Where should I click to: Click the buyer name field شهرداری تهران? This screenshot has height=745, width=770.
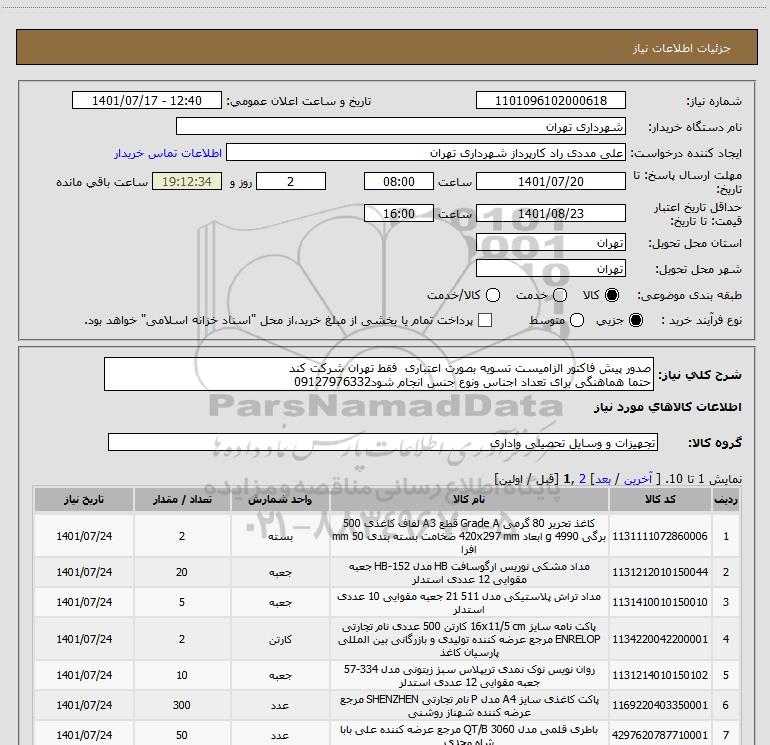(401, 126)
